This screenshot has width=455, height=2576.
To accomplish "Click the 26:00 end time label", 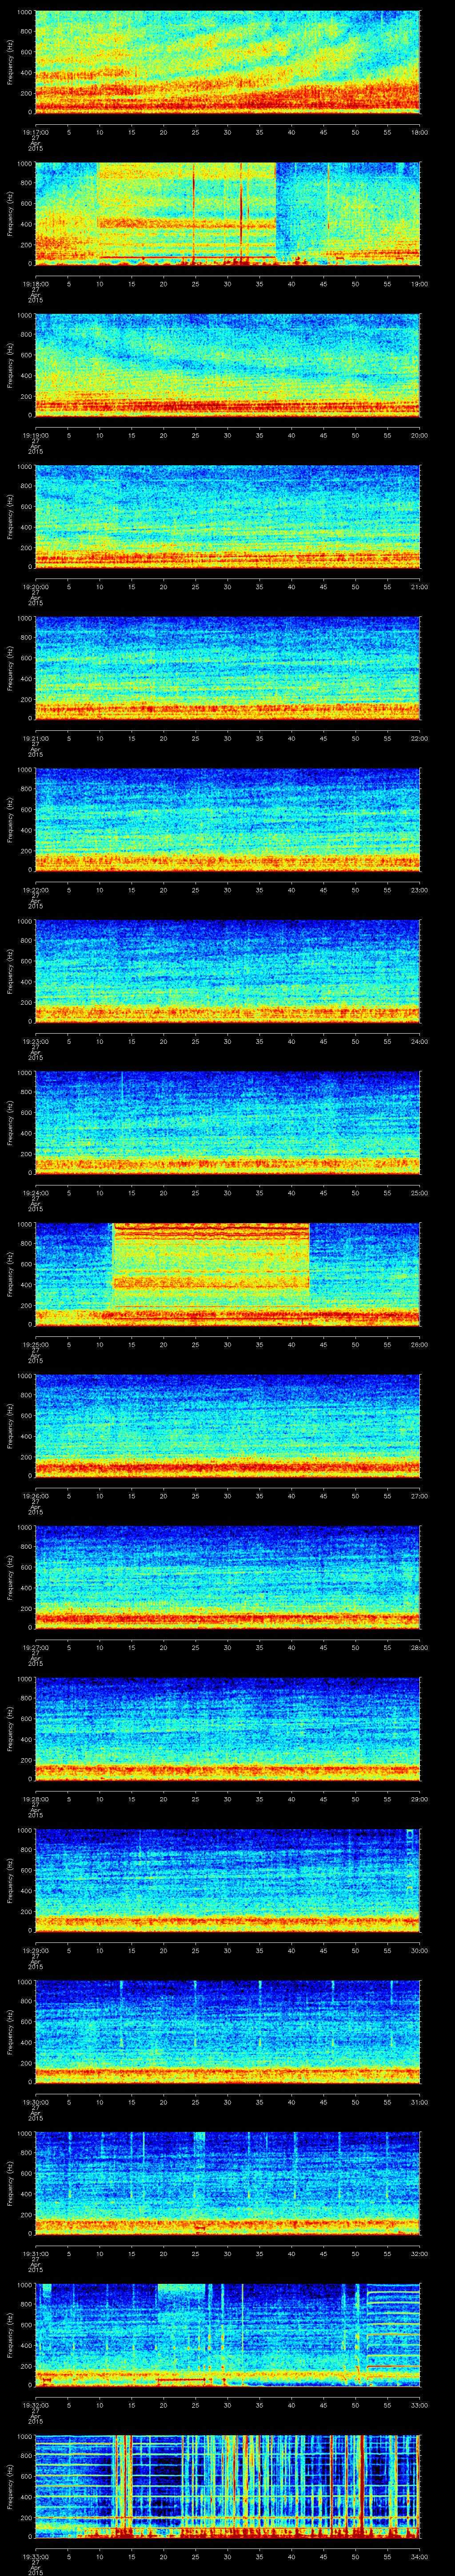I will tap(419, 1344).
